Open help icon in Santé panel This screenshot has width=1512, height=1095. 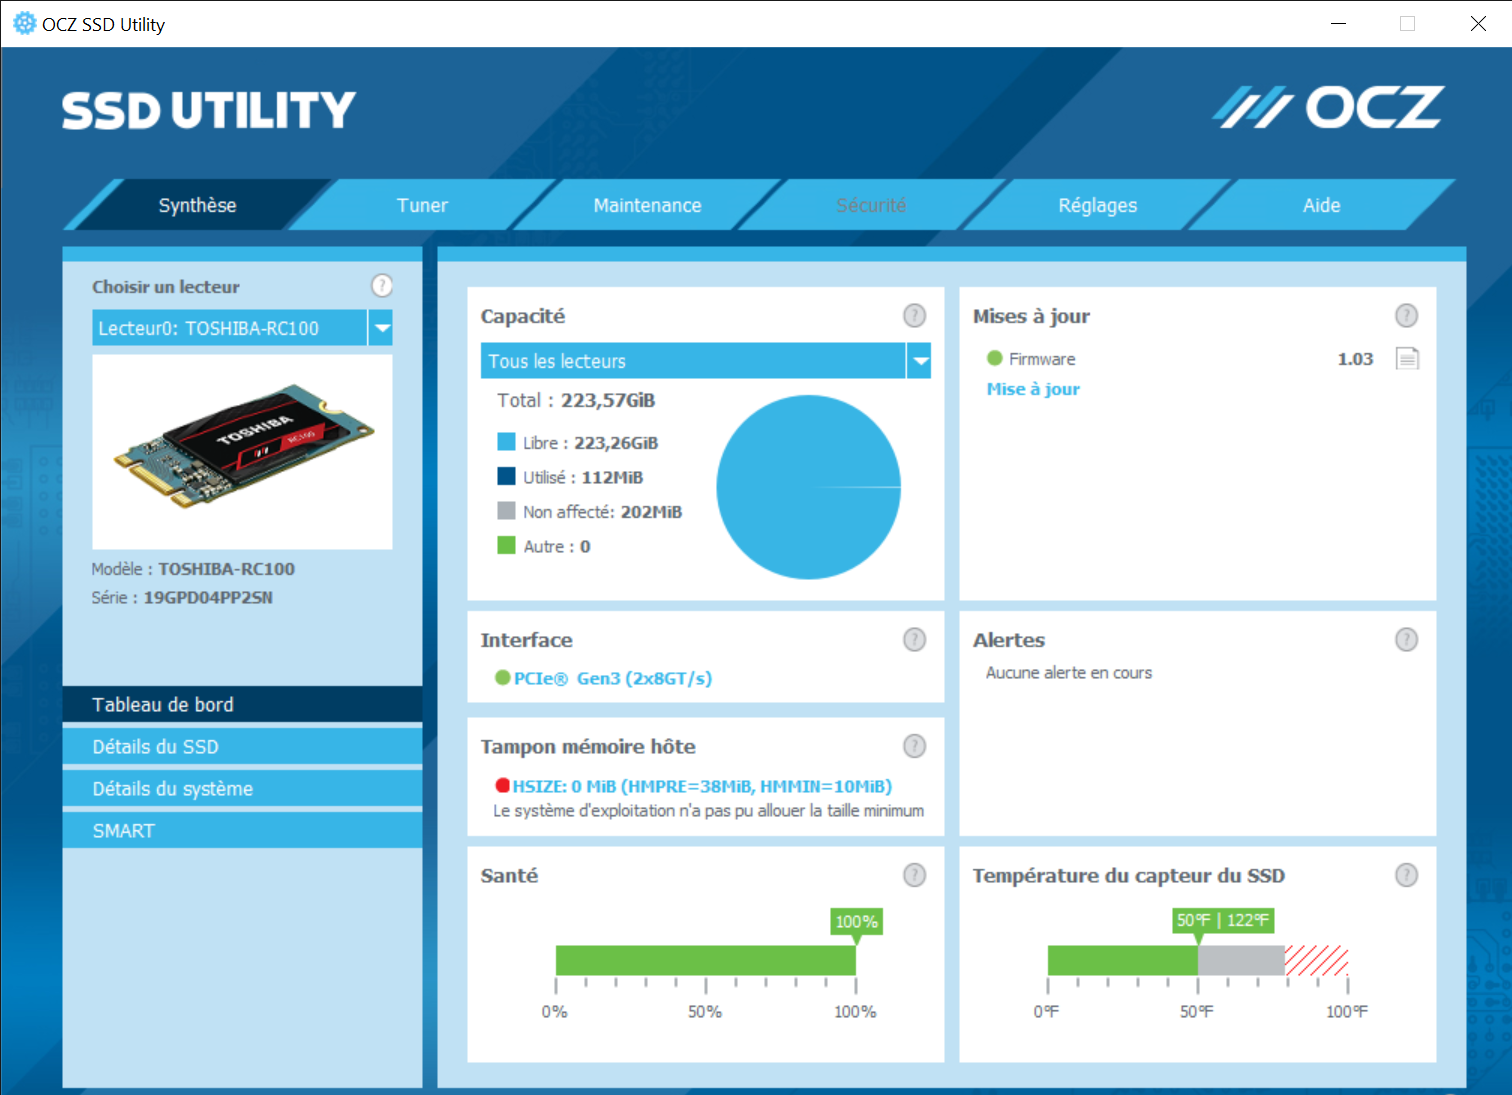tap(914, 875)
